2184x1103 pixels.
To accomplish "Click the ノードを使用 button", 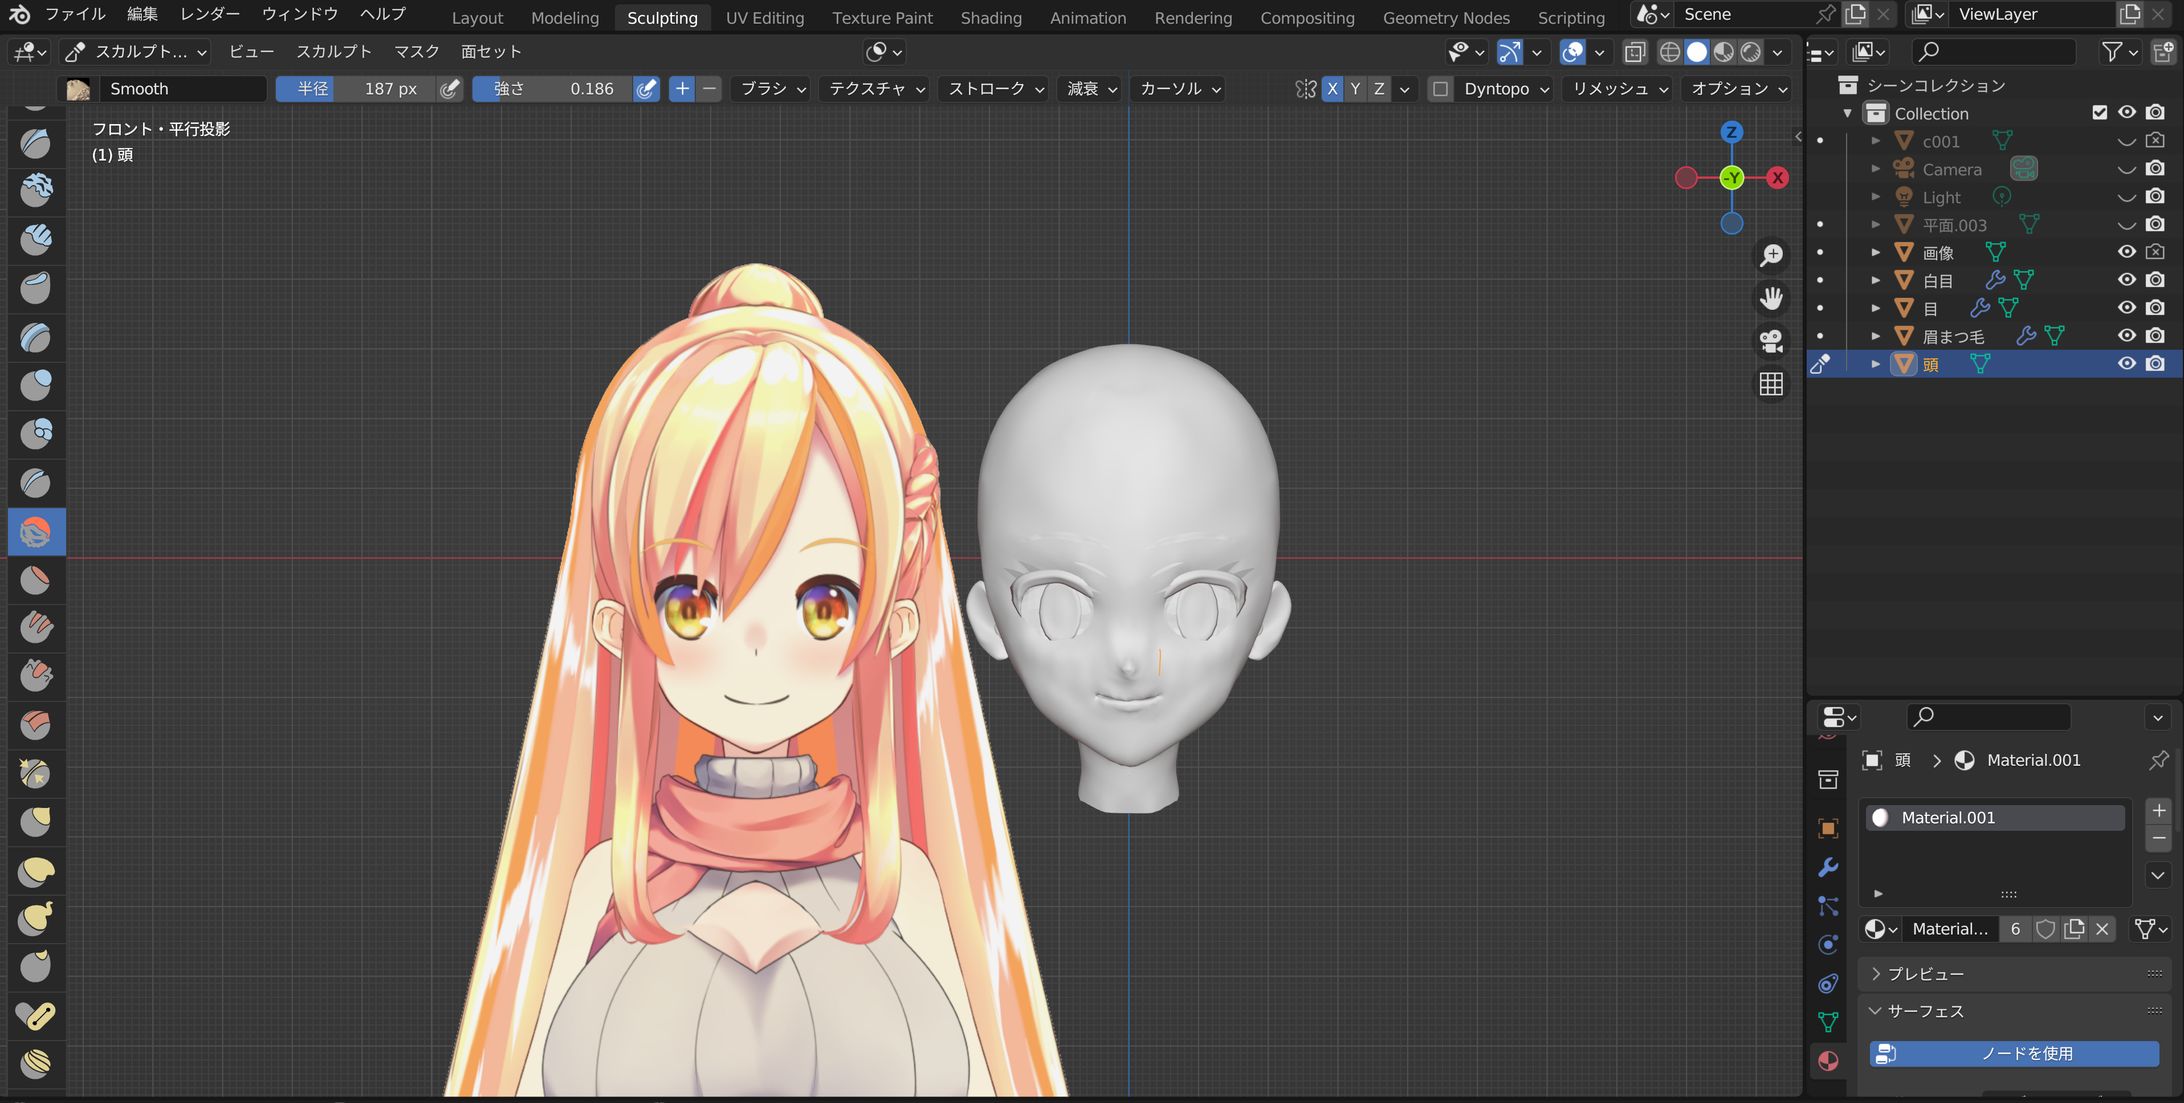I will click(x=2014, y=1054).
